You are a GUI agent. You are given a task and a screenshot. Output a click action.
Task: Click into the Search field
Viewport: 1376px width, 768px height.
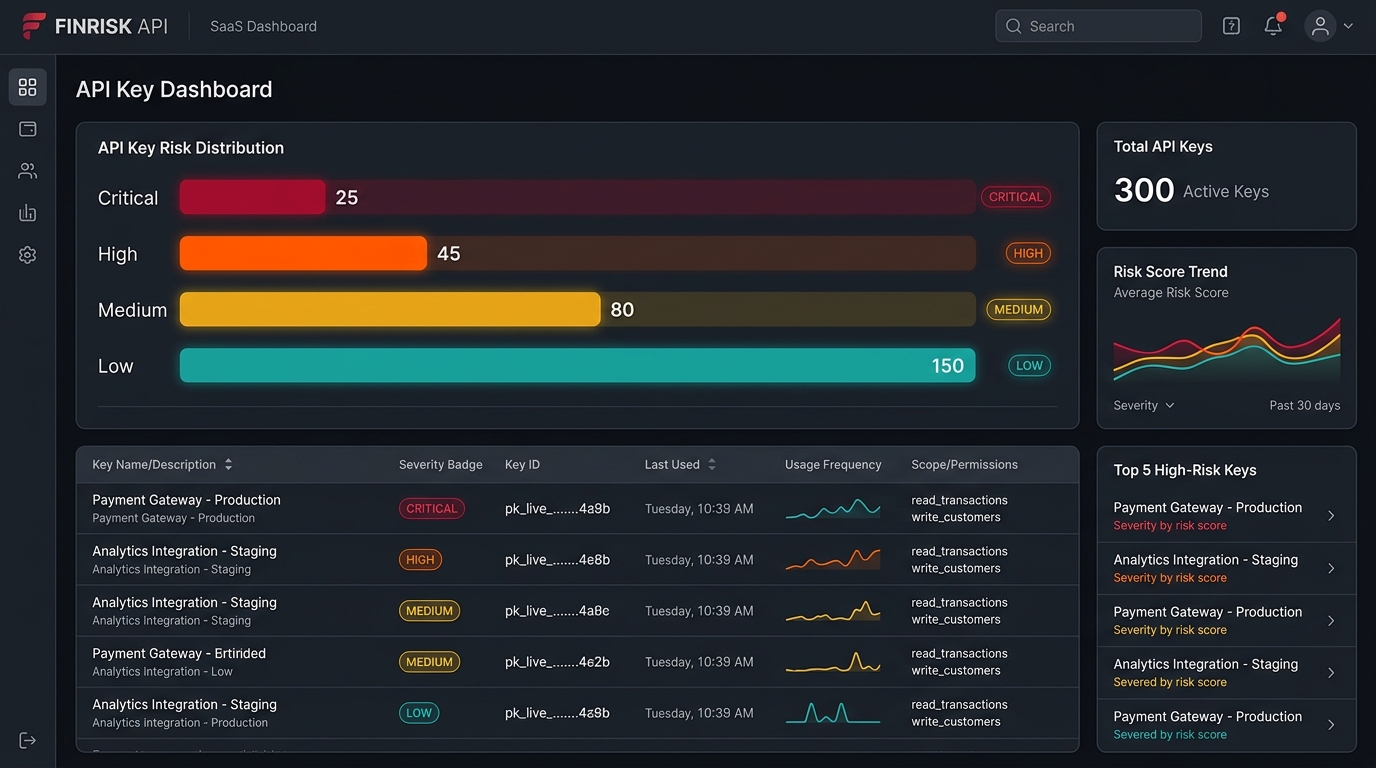[1098, 26]
